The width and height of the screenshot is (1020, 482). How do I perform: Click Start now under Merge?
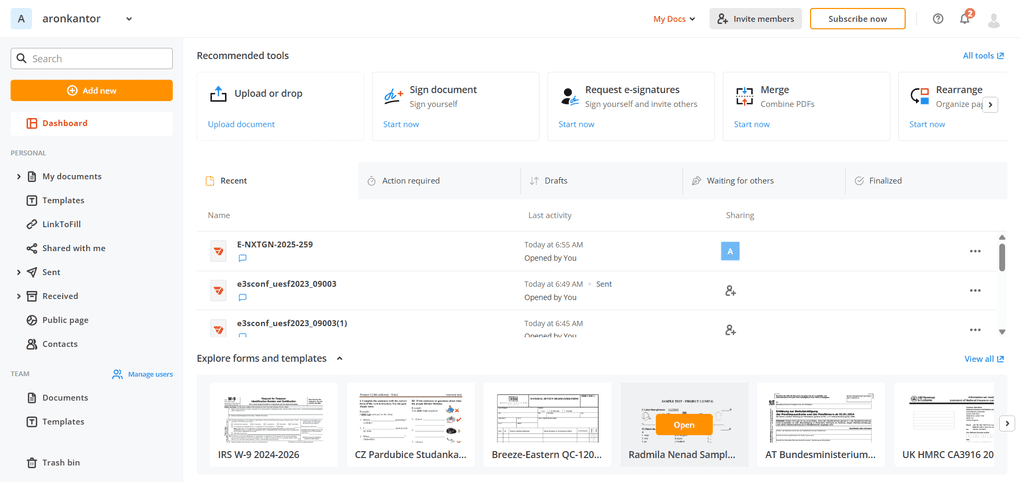[752, 124]
